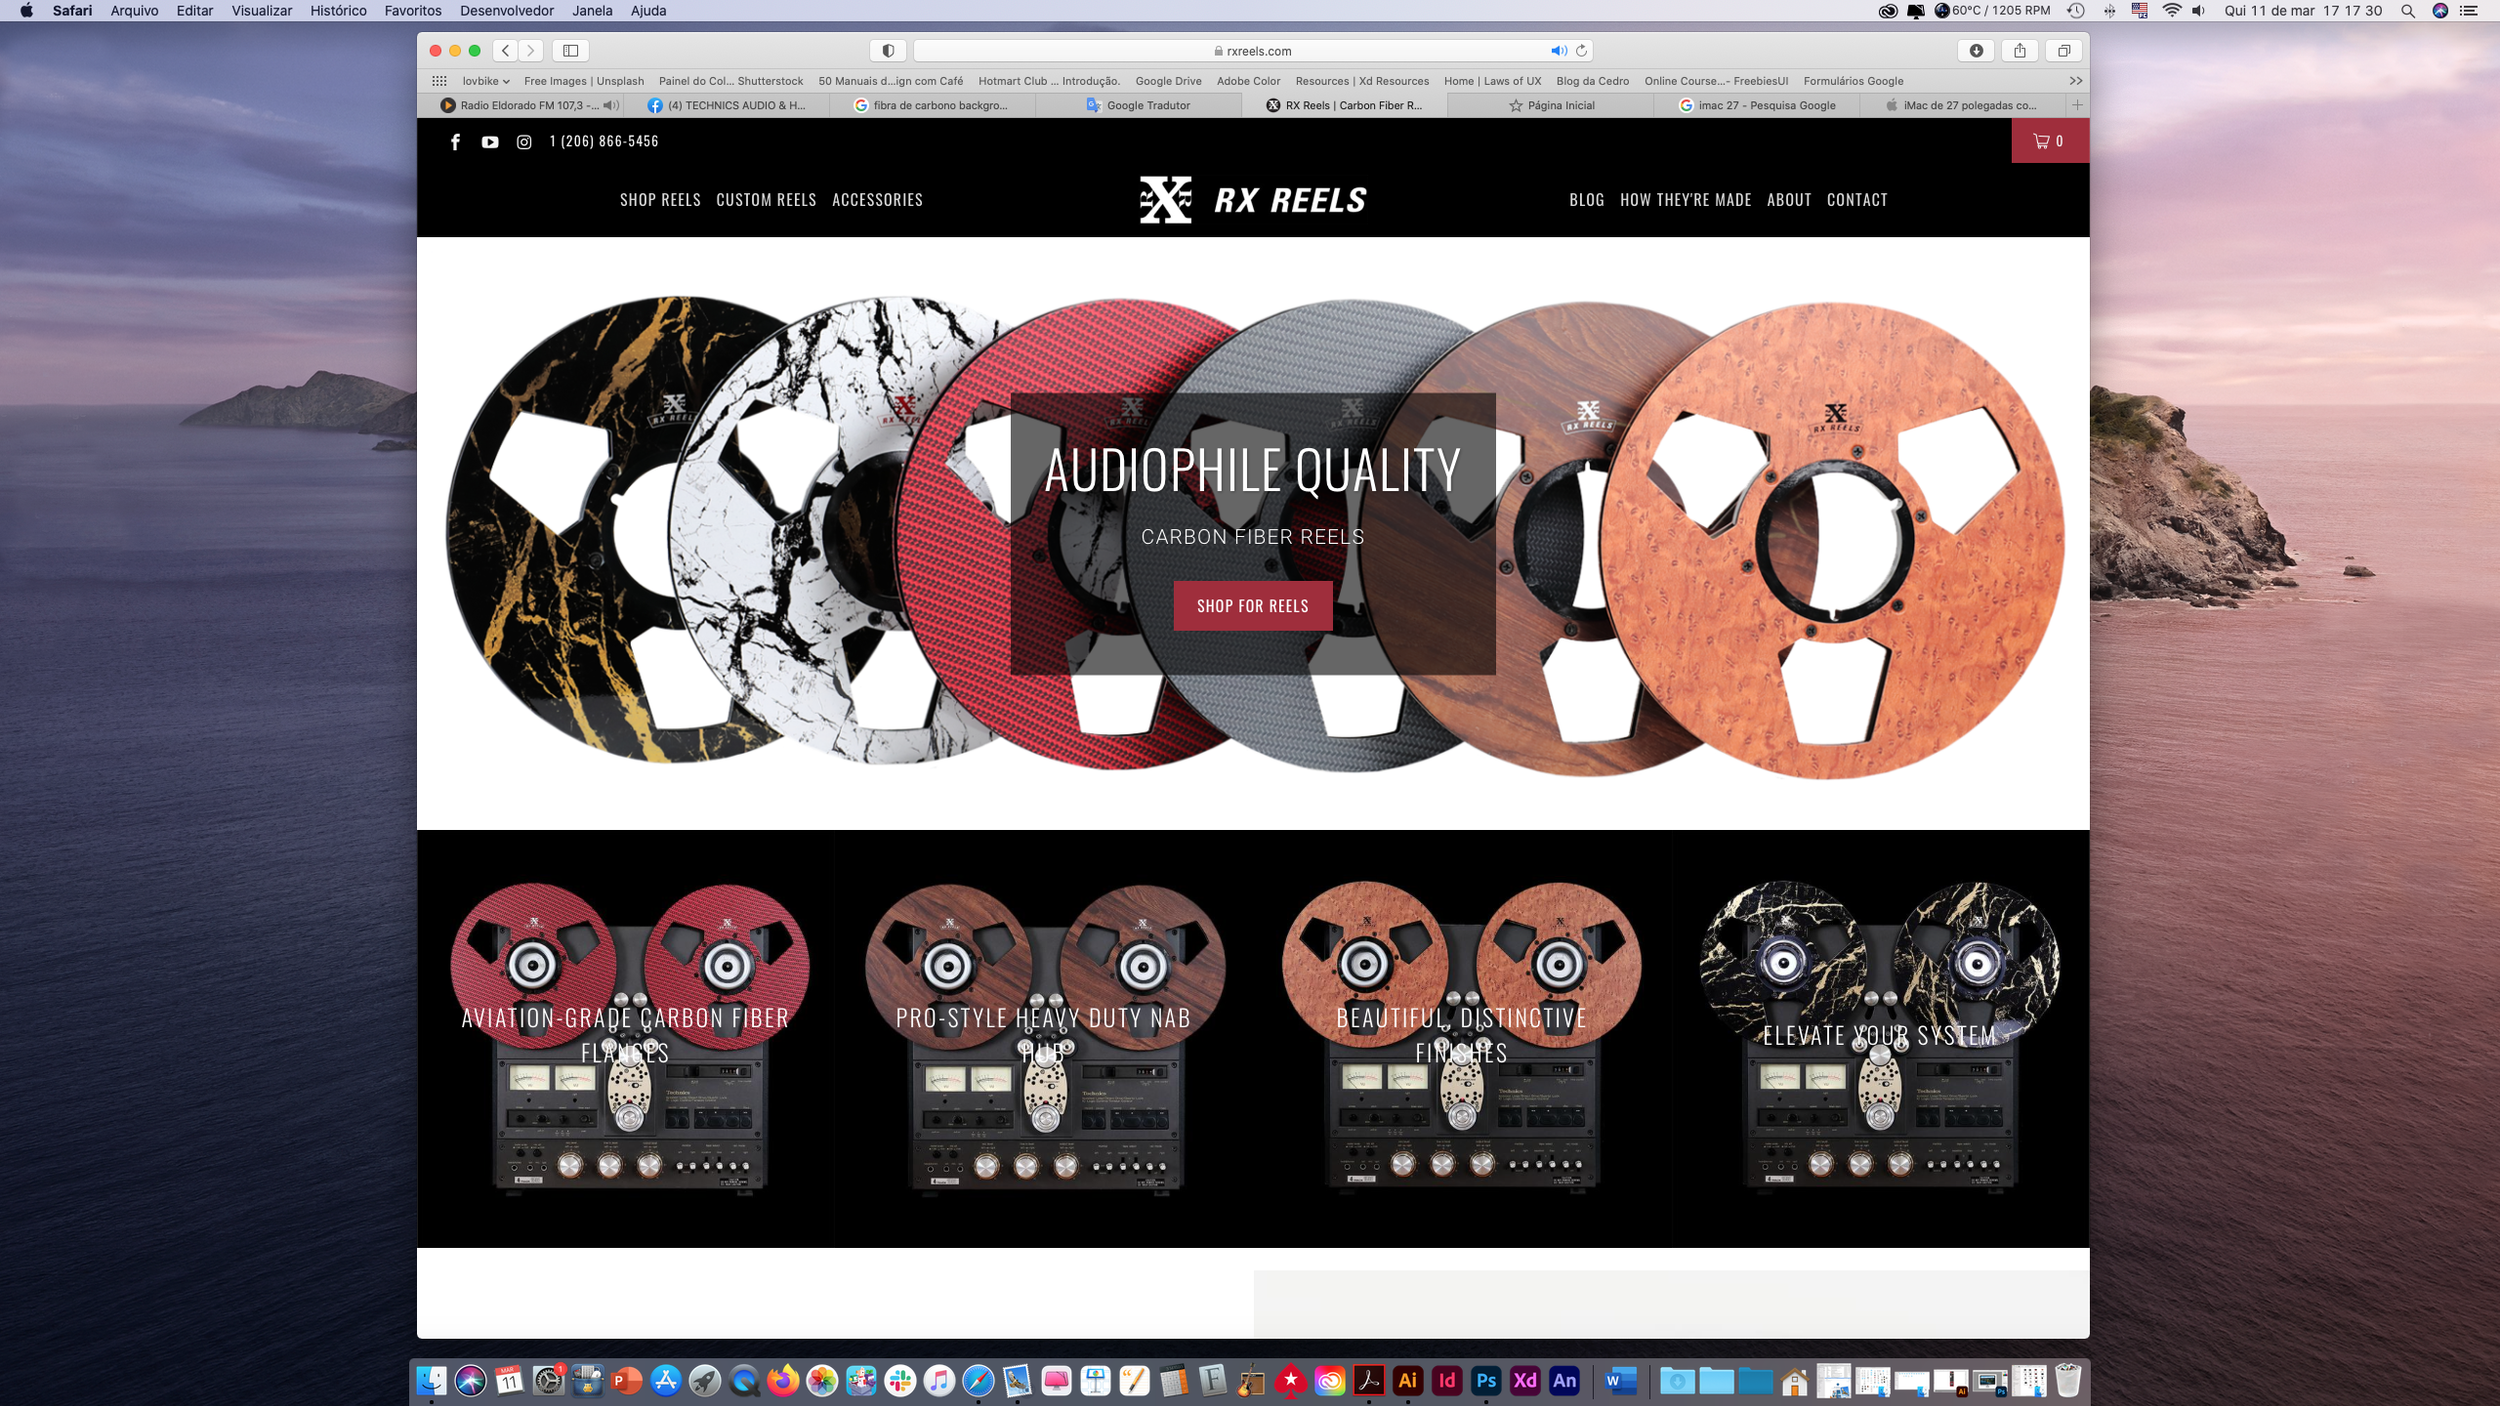Add a new Safari tab with the plus button
Image resolution: width=2500 pixels, height=1406 pixels.
coord(2077,105)
